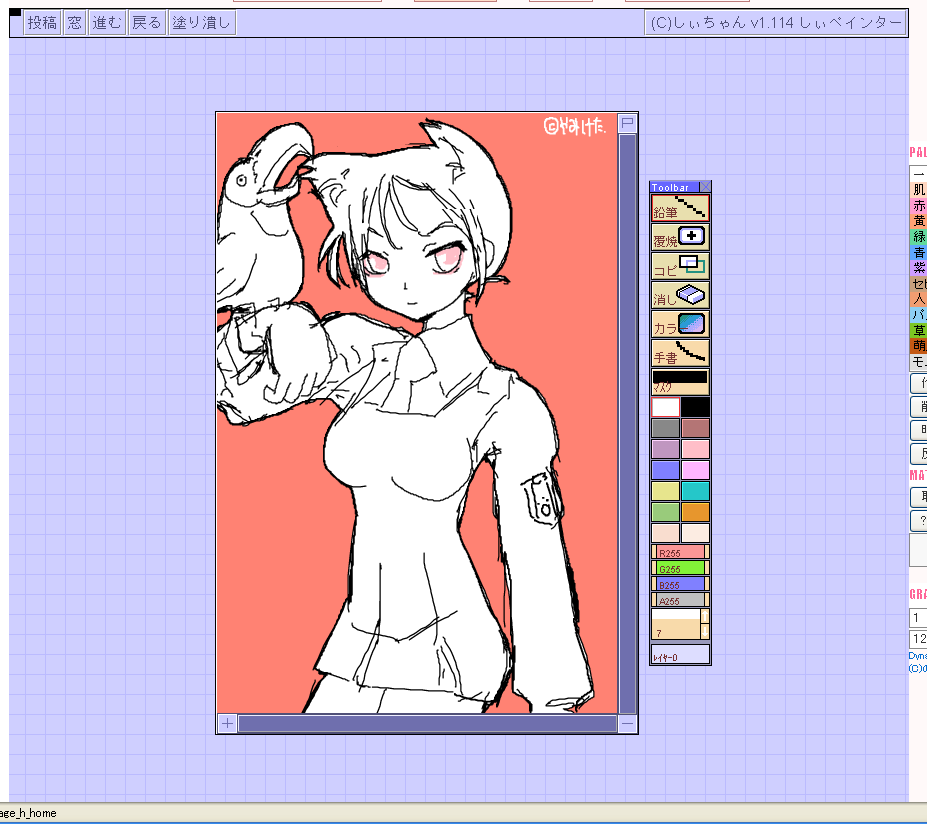Click the A255 alpha slider
The width and height of the screenshot is (927, 824).
point(680,600)
